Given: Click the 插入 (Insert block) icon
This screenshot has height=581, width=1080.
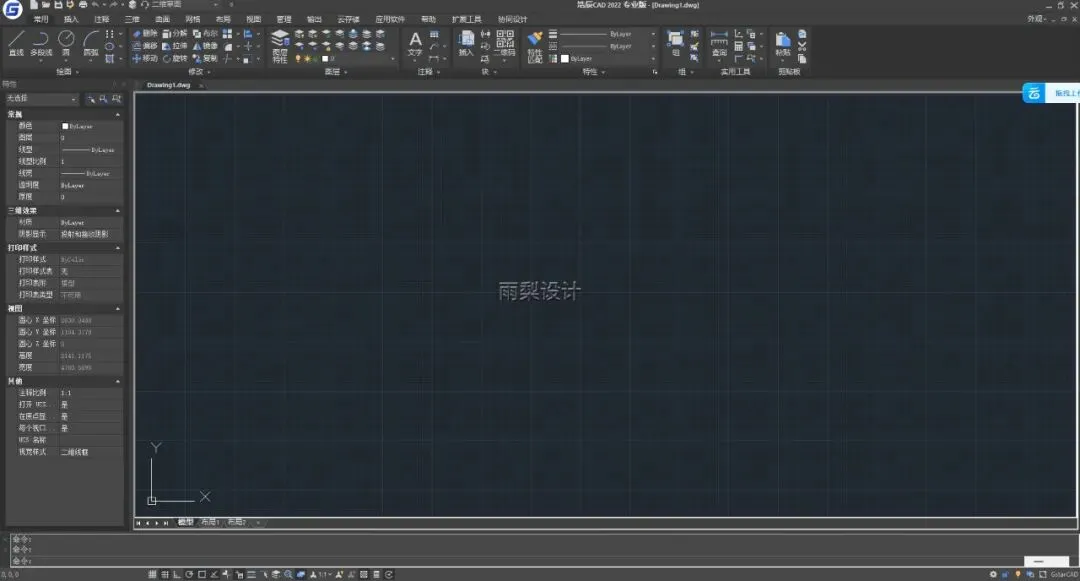Looking at the screenshot, I should click(466, 43).
